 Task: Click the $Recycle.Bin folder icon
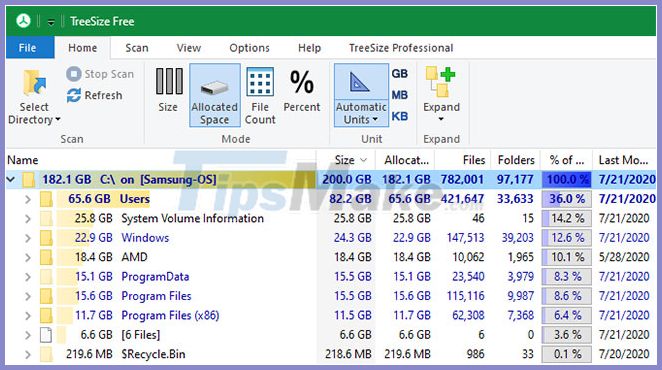(46, 354)
